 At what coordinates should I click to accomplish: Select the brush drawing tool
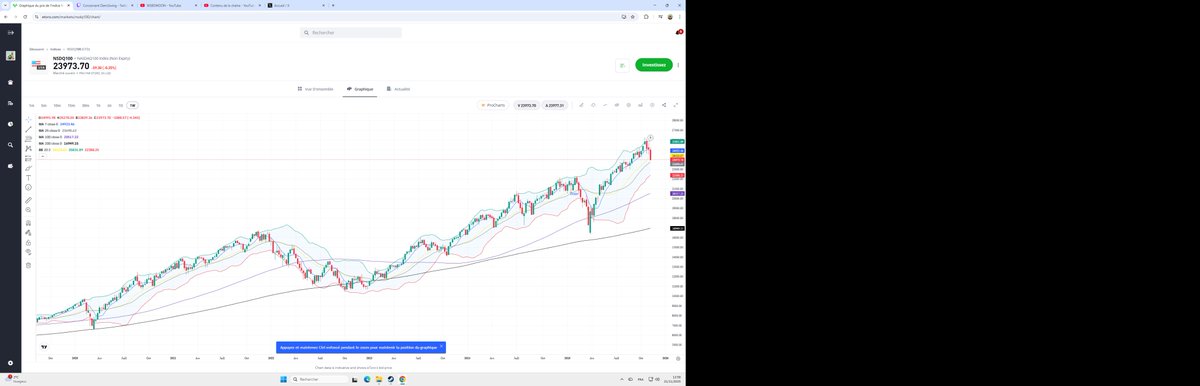pos(28,168)
